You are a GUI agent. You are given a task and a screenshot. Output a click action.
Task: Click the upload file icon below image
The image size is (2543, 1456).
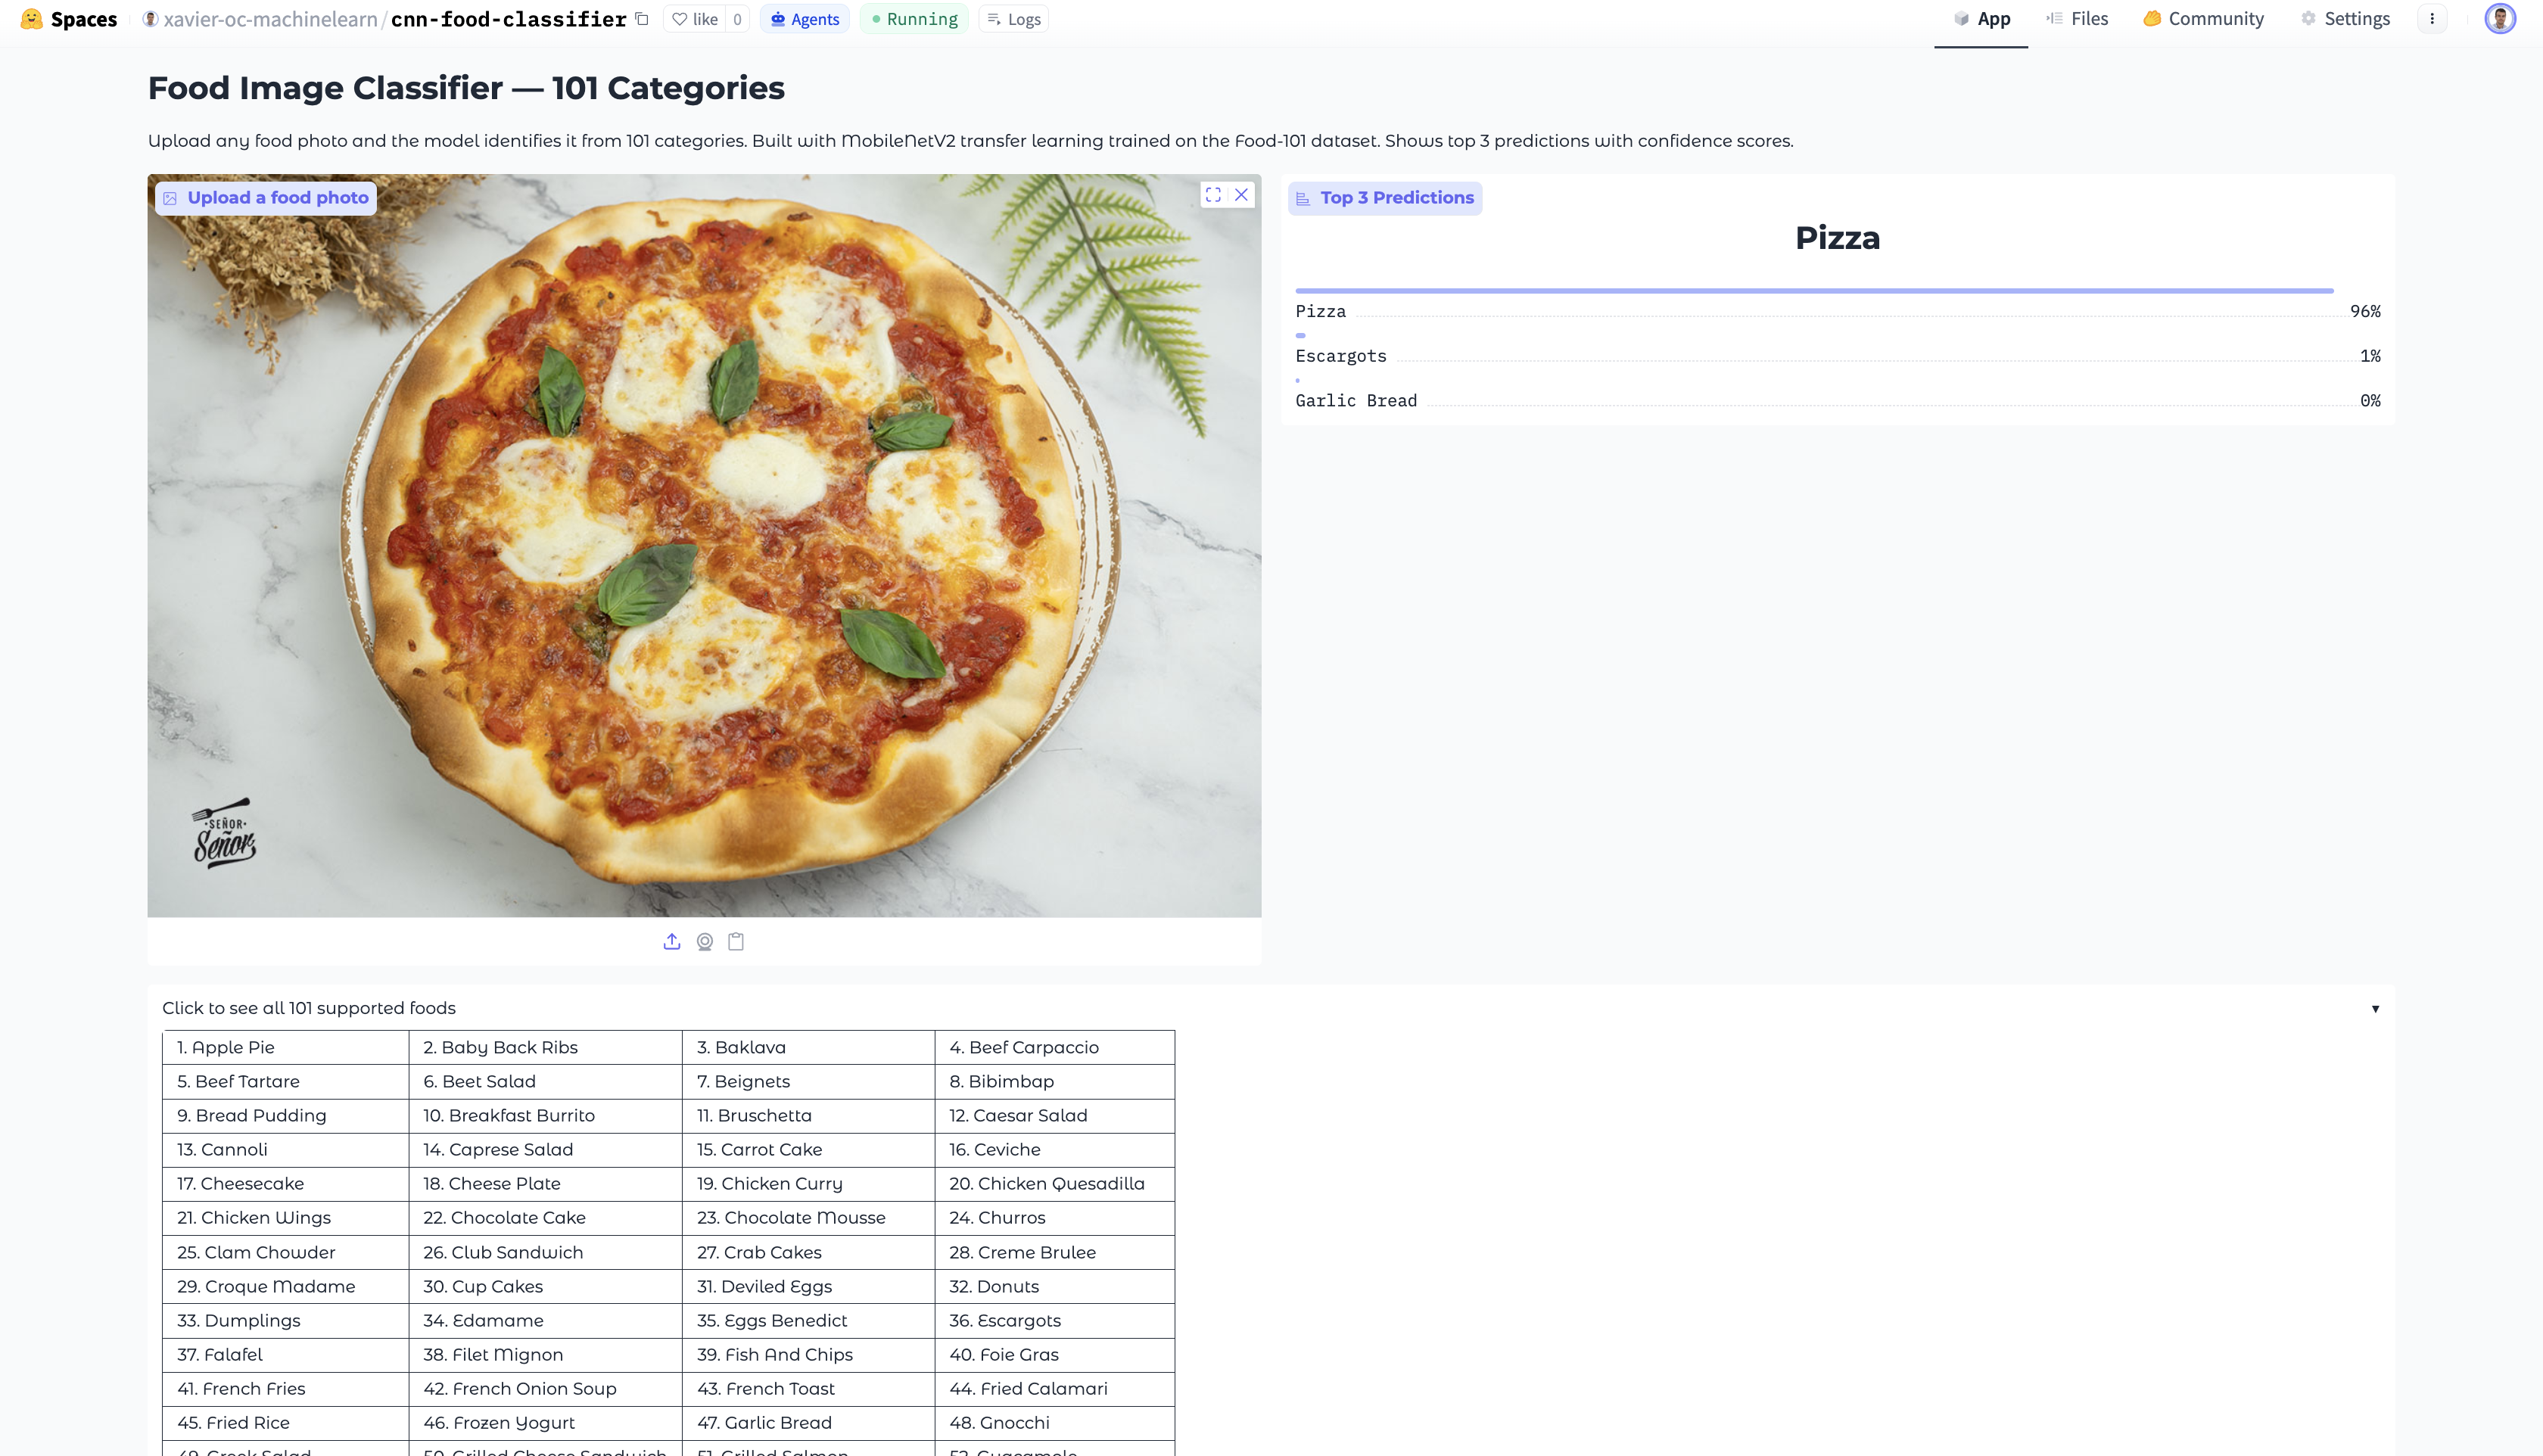point(672,942)
